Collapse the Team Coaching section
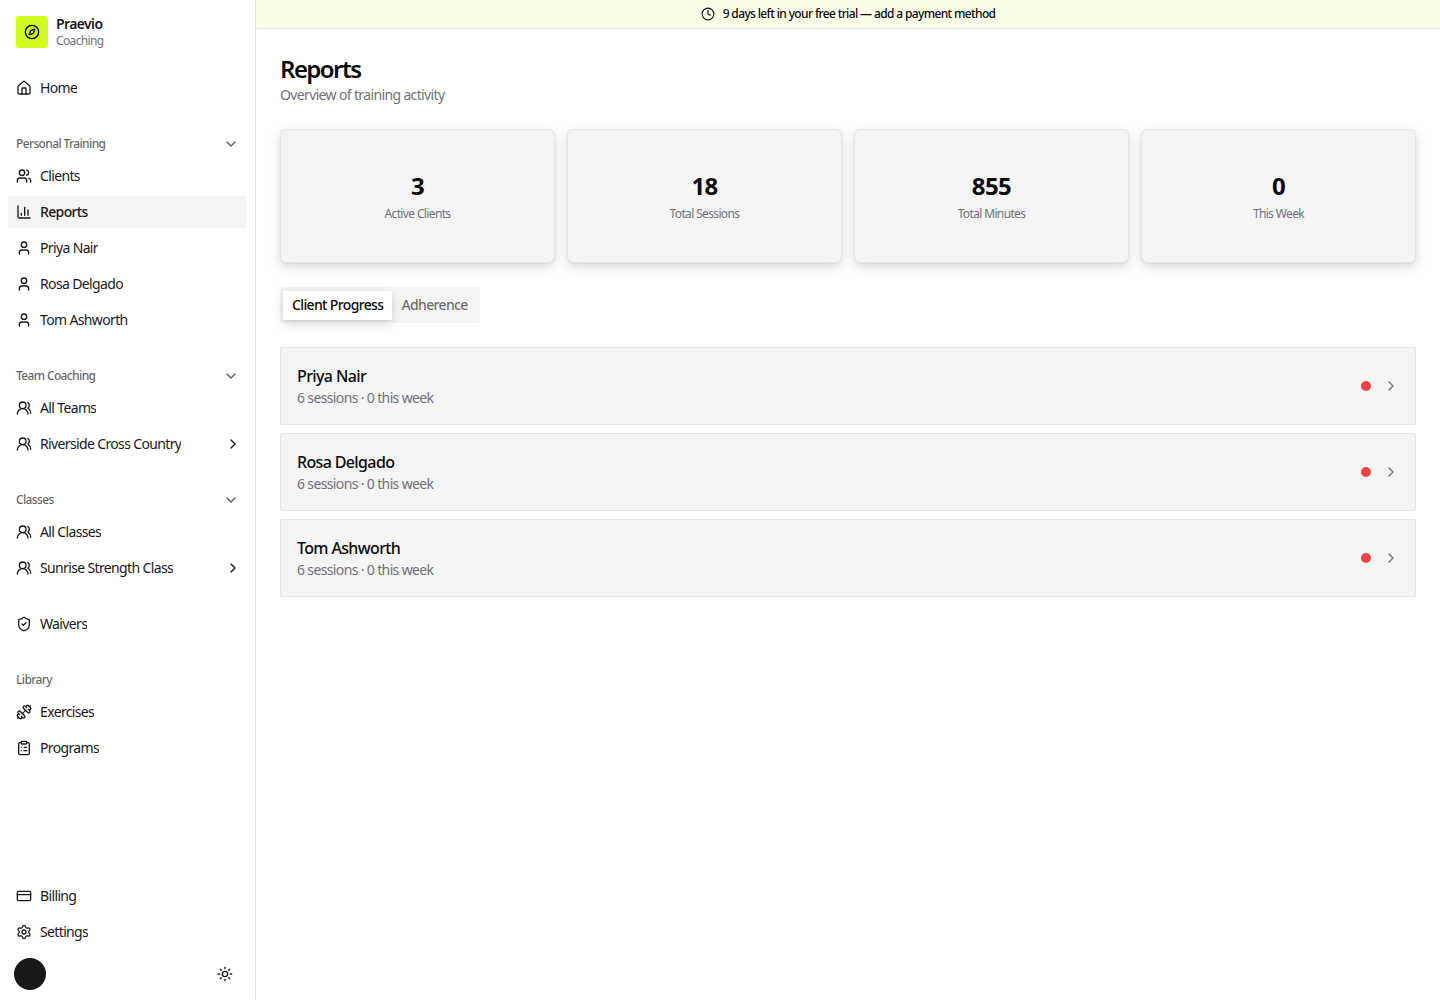 coord(231,376)
